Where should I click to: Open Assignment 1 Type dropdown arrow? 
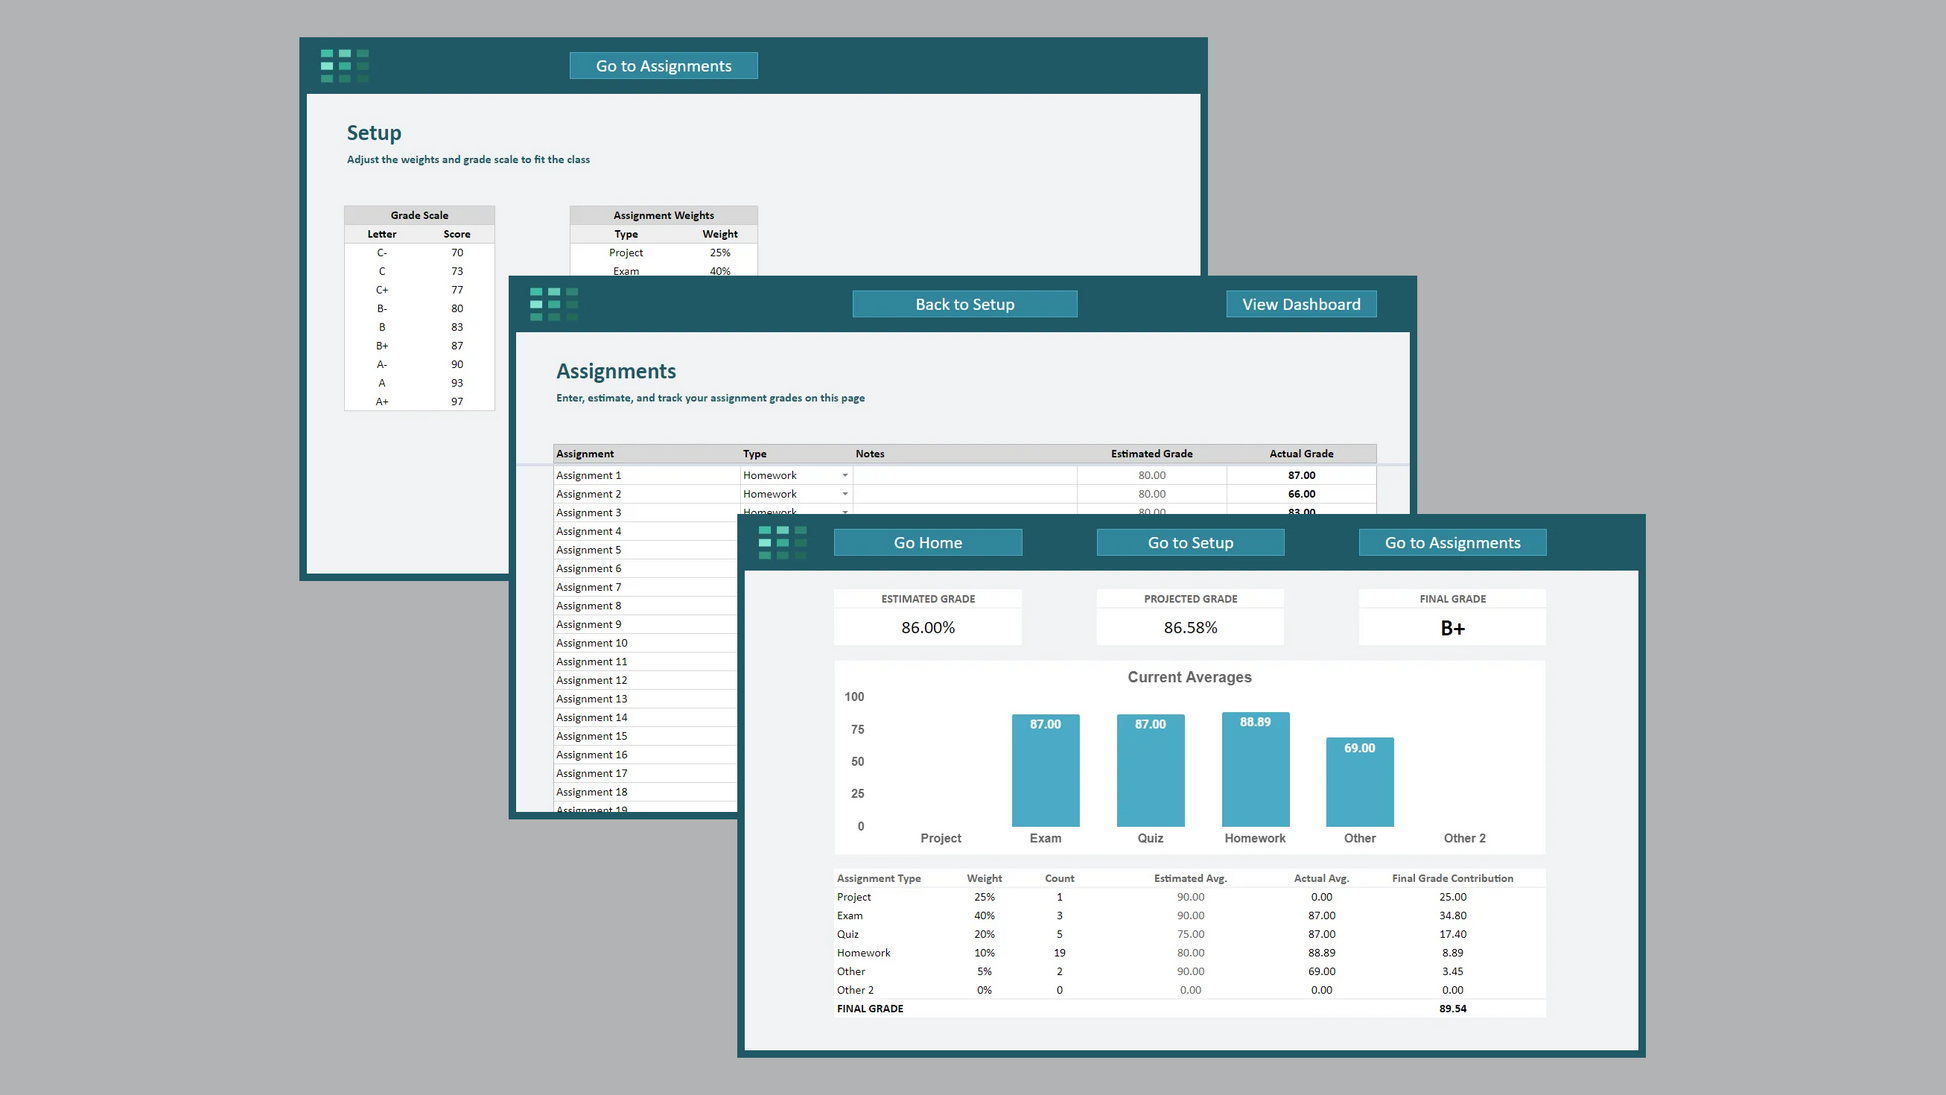845,476
